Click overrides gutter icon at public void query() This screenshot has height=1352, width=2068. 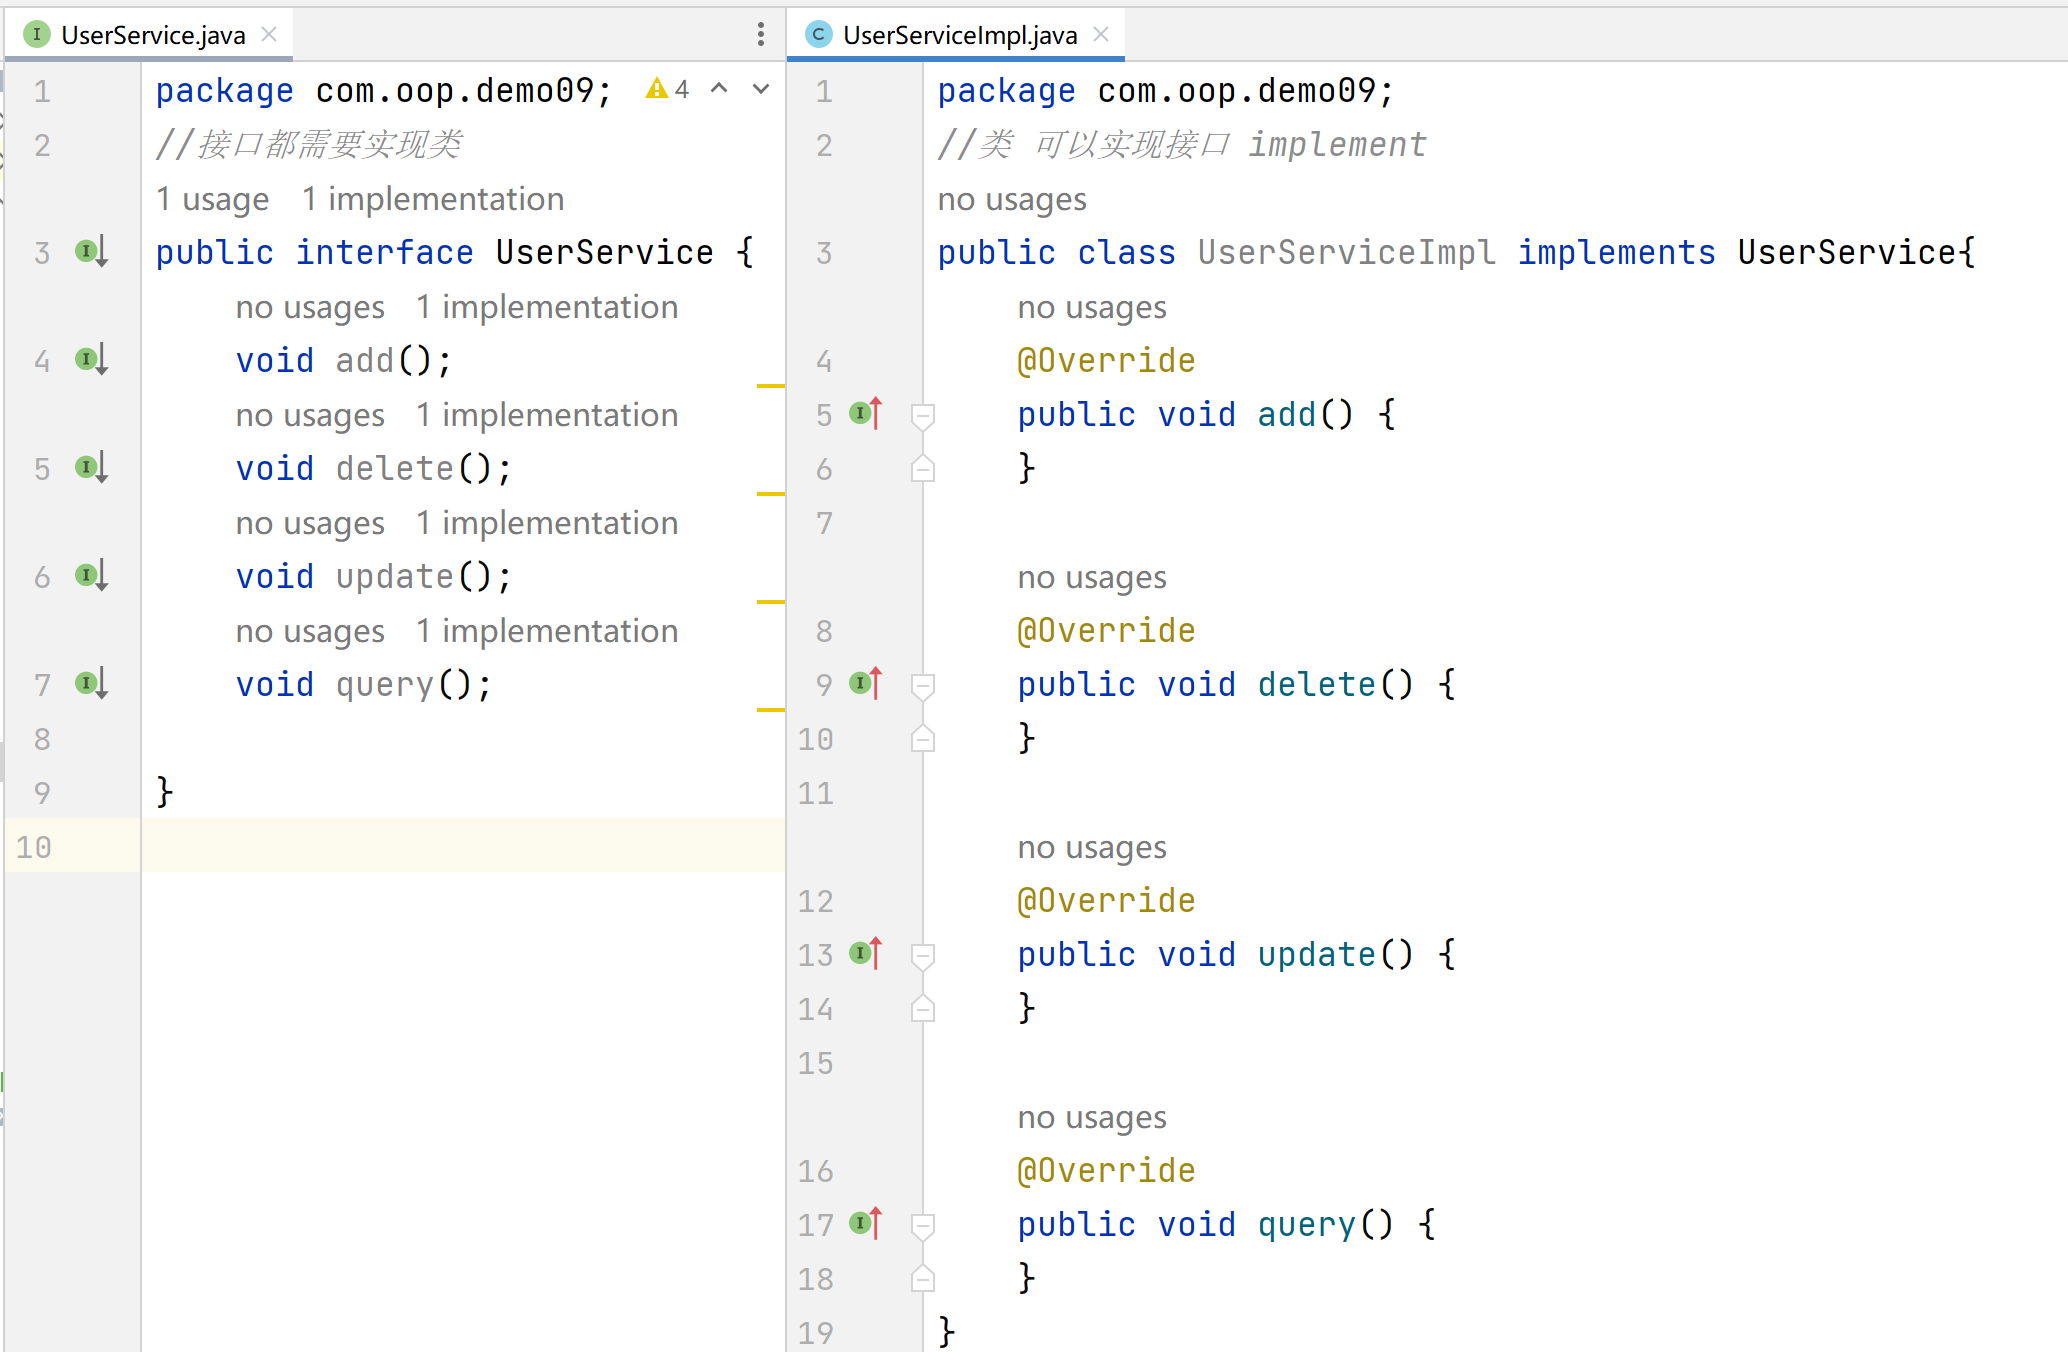click(866, 1223)
